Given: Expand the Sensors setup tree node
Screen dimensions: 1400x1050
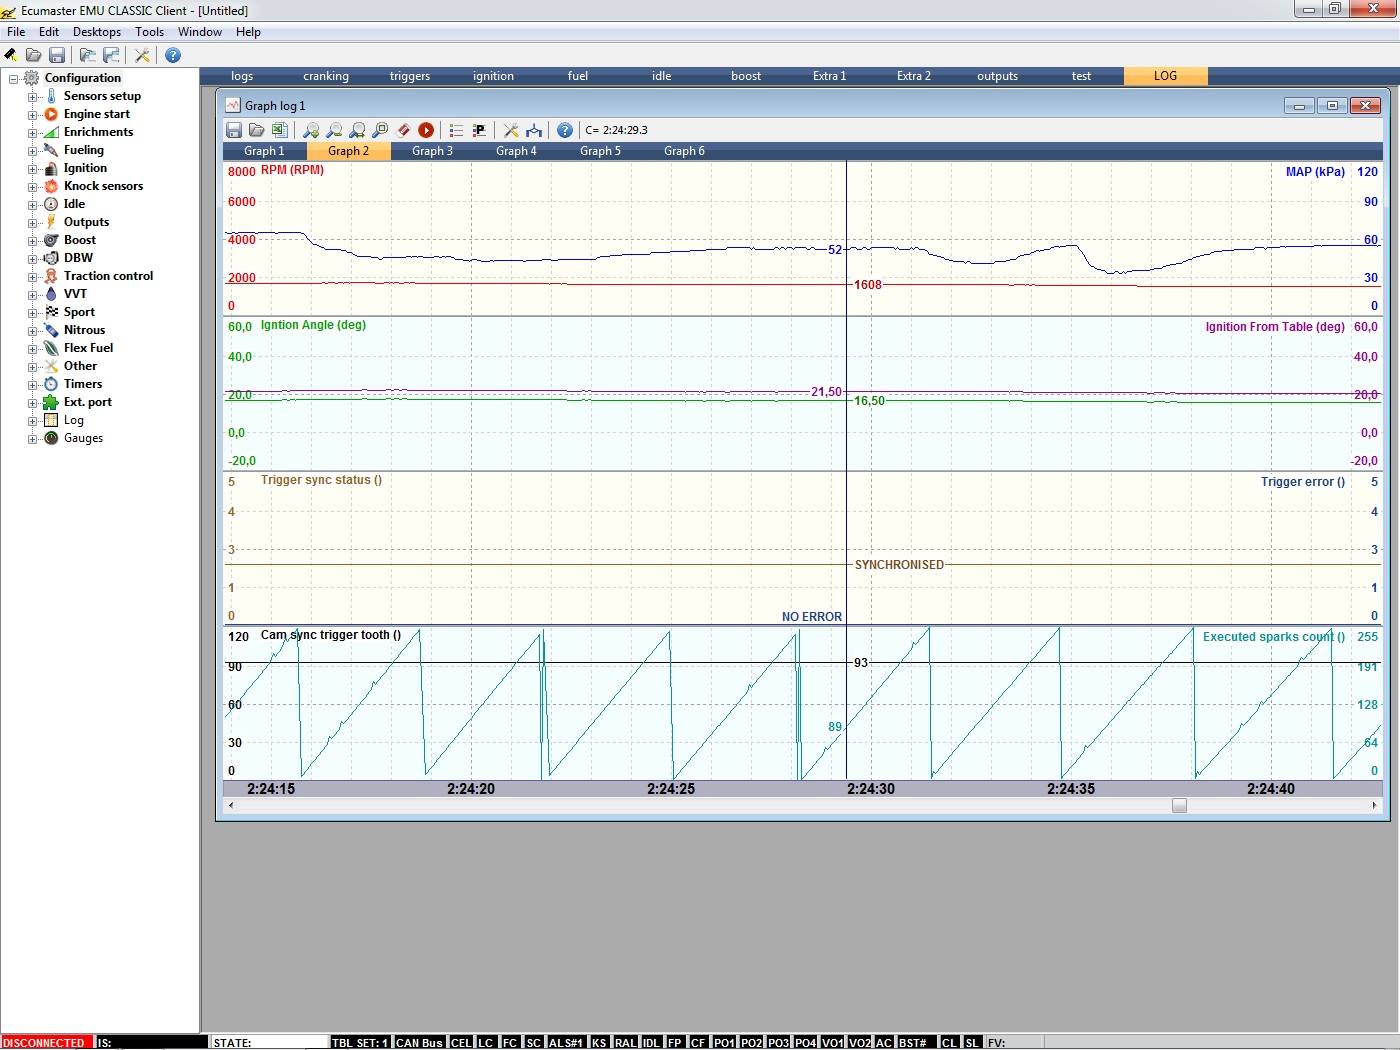Looking at the screenshot, I should click(32, 97).
